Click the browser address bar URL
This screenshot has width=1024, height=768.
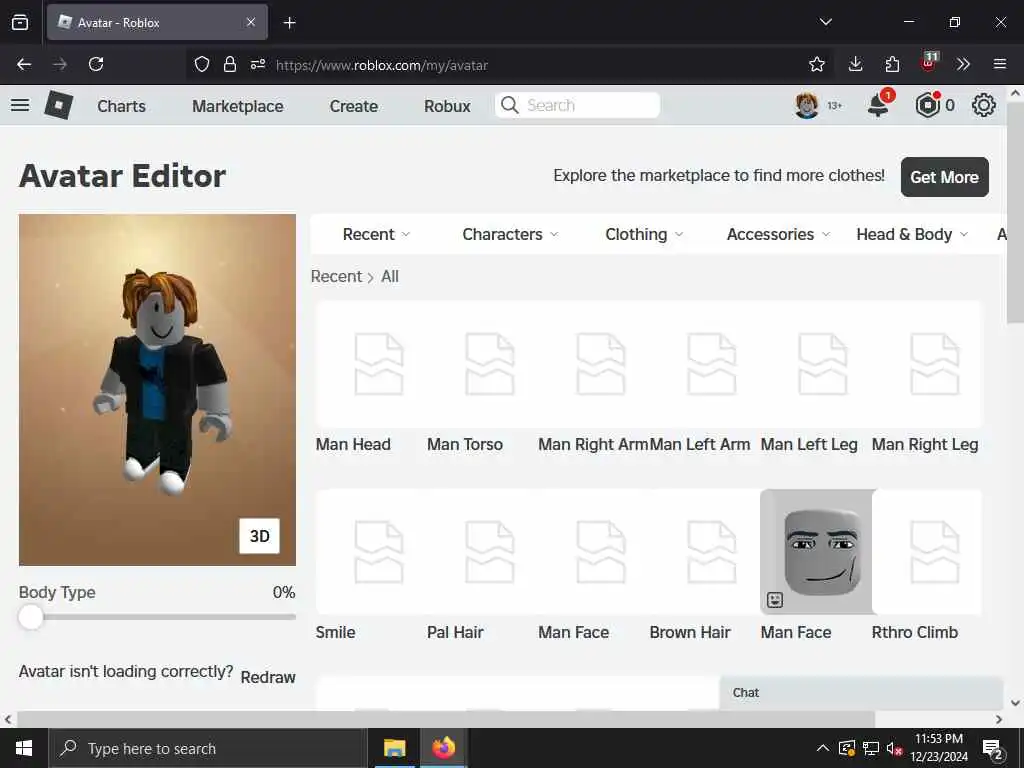pos(381,65)
